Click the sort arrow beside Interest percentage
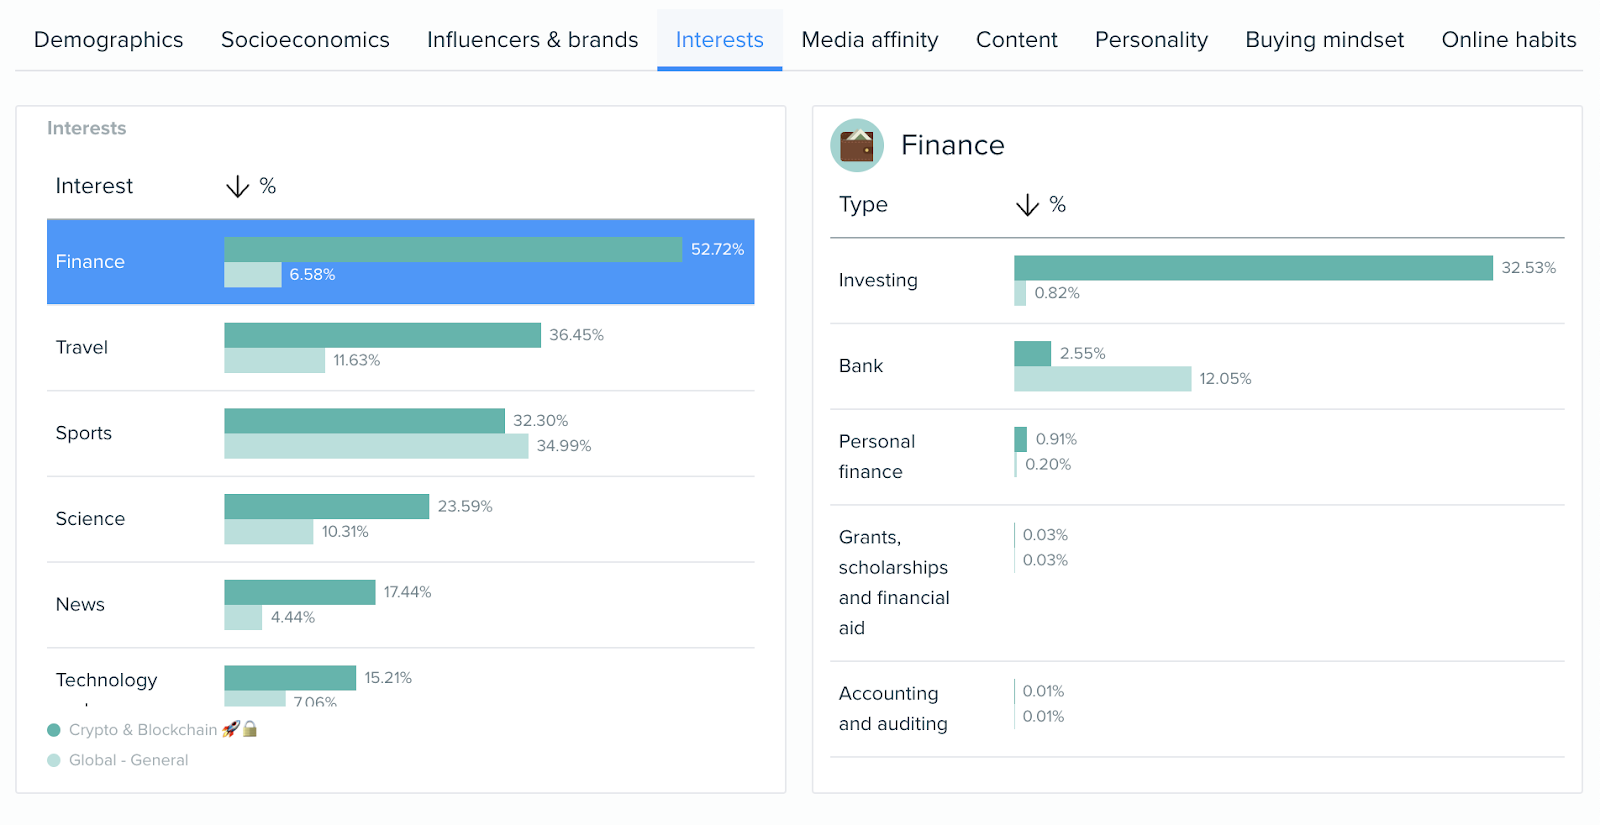This screenshot has height=825, width=1600. [236, 185]
